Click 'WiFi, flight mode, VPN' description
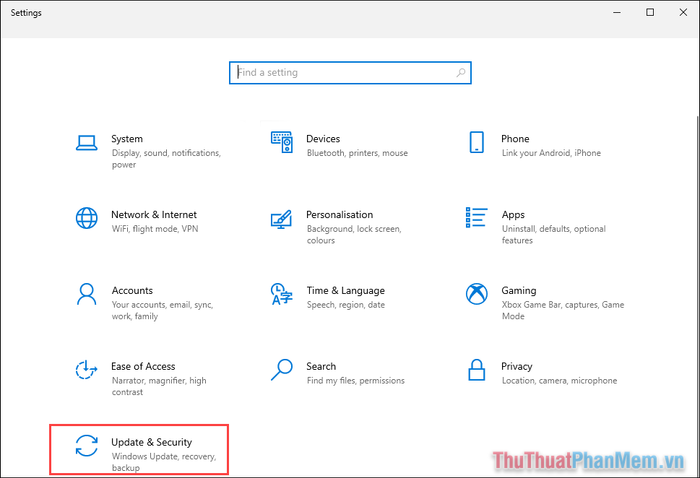This screenshot has height=478, width=700. (154, 229)
